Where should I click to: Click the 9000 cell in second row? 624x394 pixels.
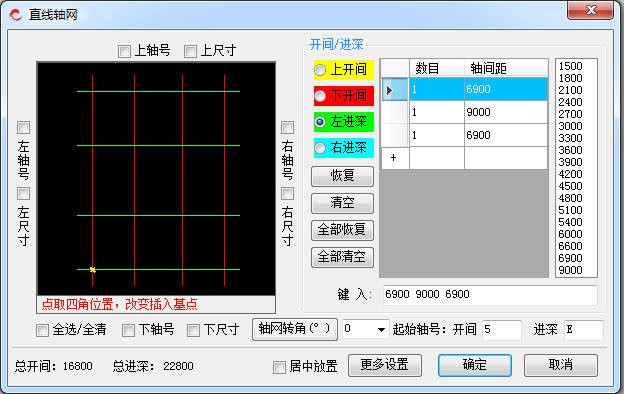pos(506,112)
